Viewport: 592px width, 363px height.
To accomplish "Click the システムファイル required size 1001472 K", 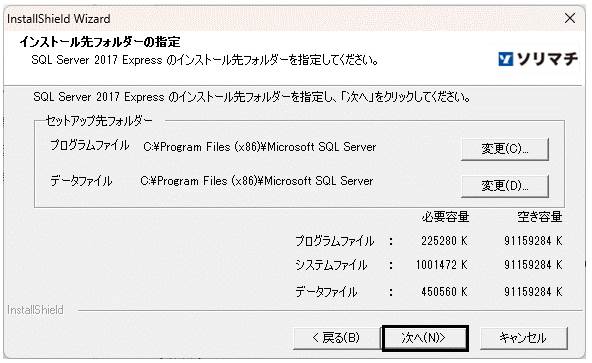I will click(442, 265).
